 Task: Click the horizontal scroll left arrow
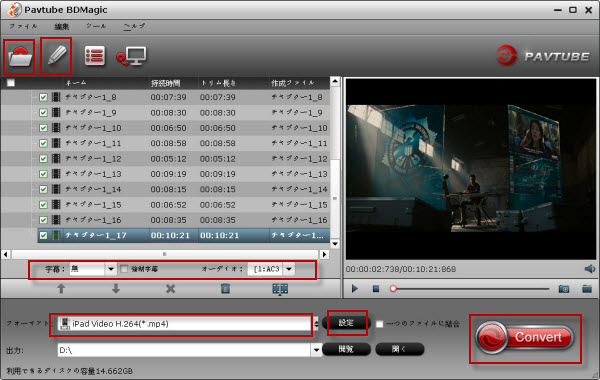click(5, 254)
